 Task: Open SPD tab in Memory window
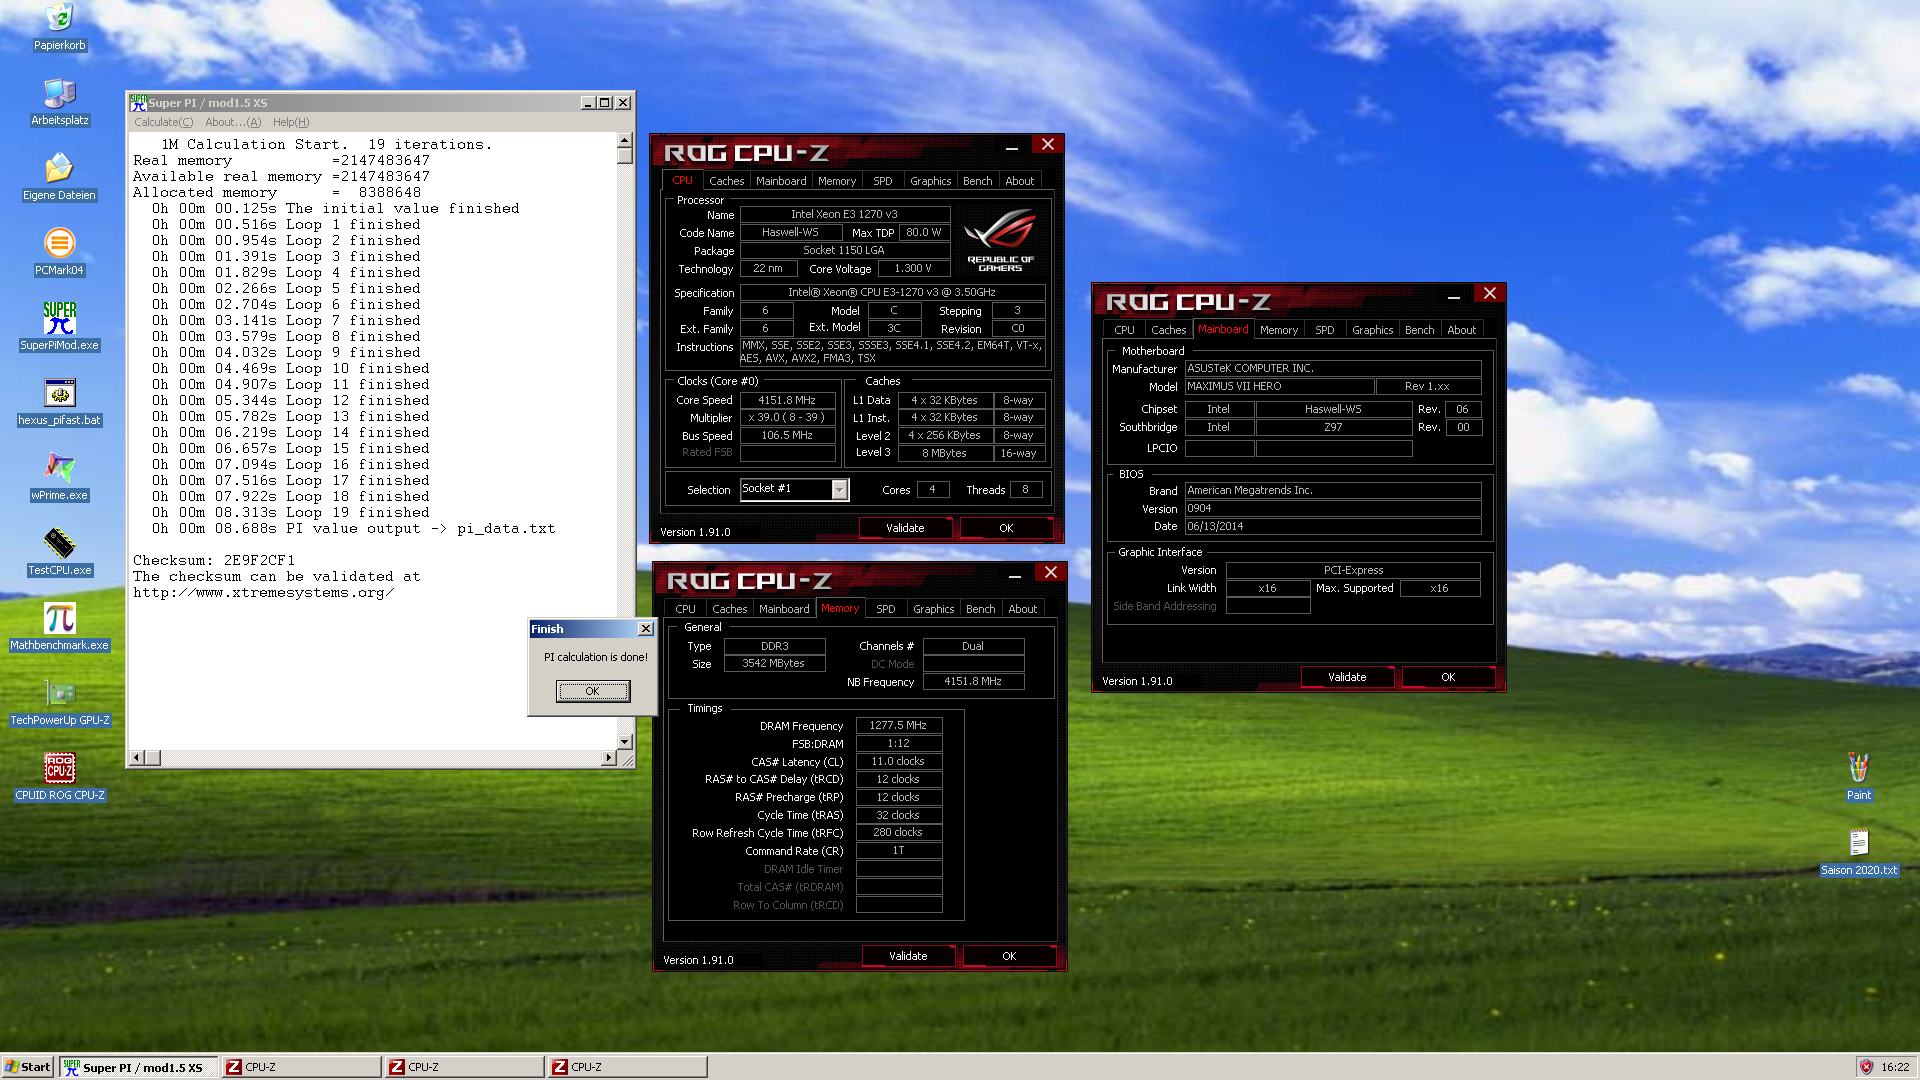[886, 609]
